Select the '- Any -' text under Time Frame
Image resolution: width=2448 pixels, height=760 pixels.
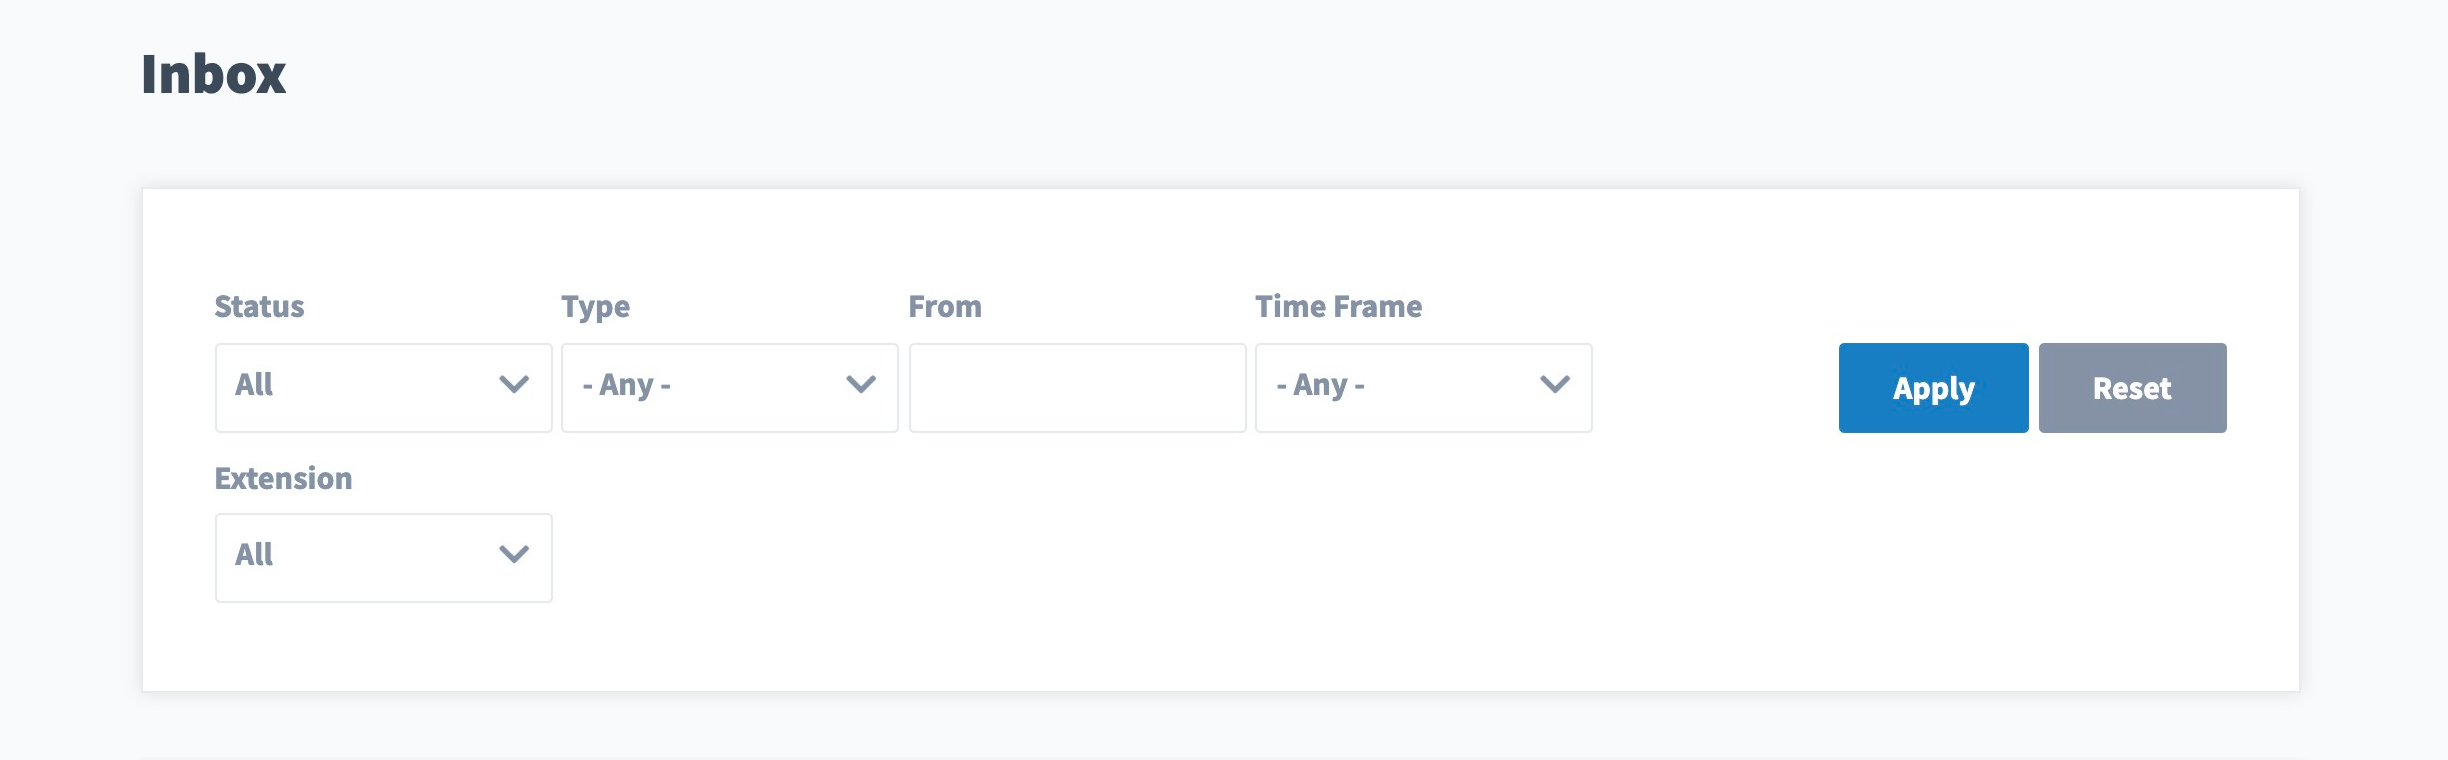pos(1320,384)
